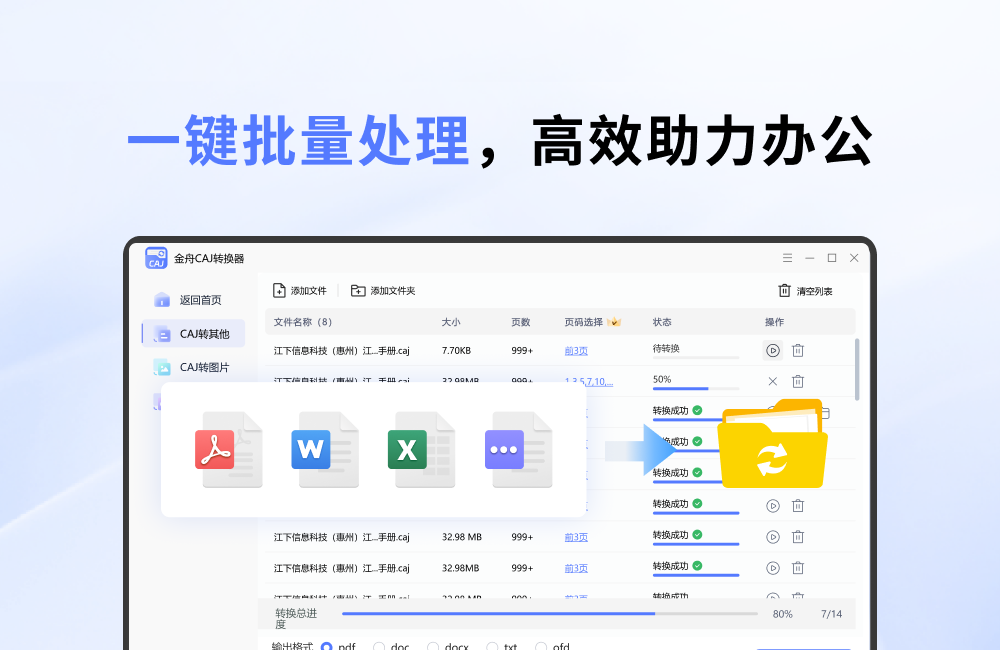This screenshot has width=1000, height=650.
Task: Click the 金舟CAJ转换器 app logo
Action: point(157,258)
